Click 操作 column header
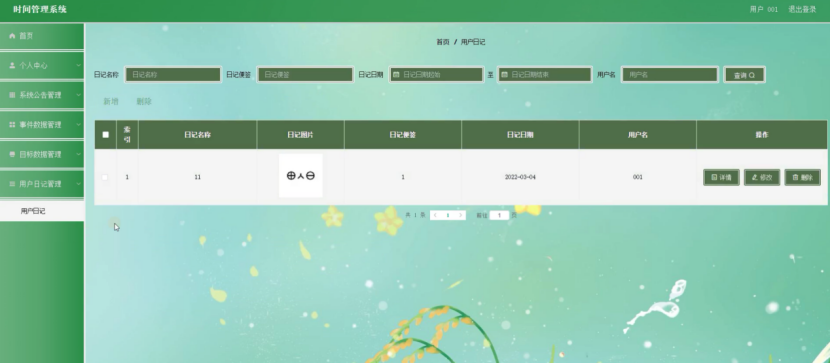The height and width of the screenshot is (364, 830). (762, 135)
